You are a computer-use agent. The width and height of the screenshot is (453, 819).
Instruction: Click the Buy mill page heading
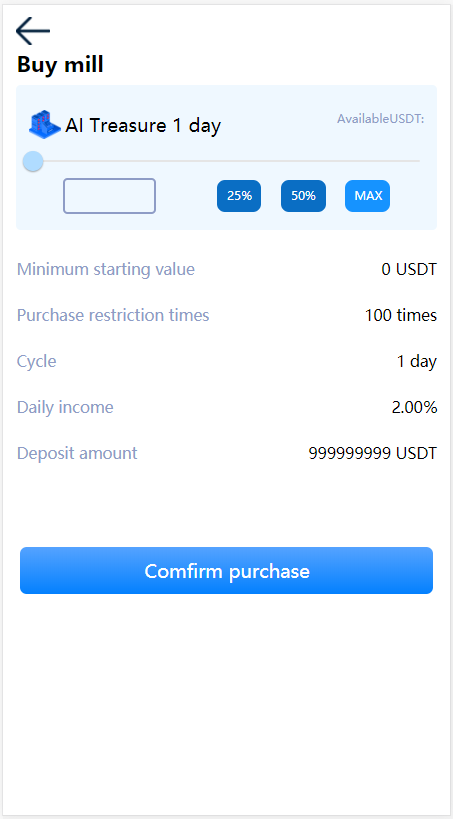(60, 64)
